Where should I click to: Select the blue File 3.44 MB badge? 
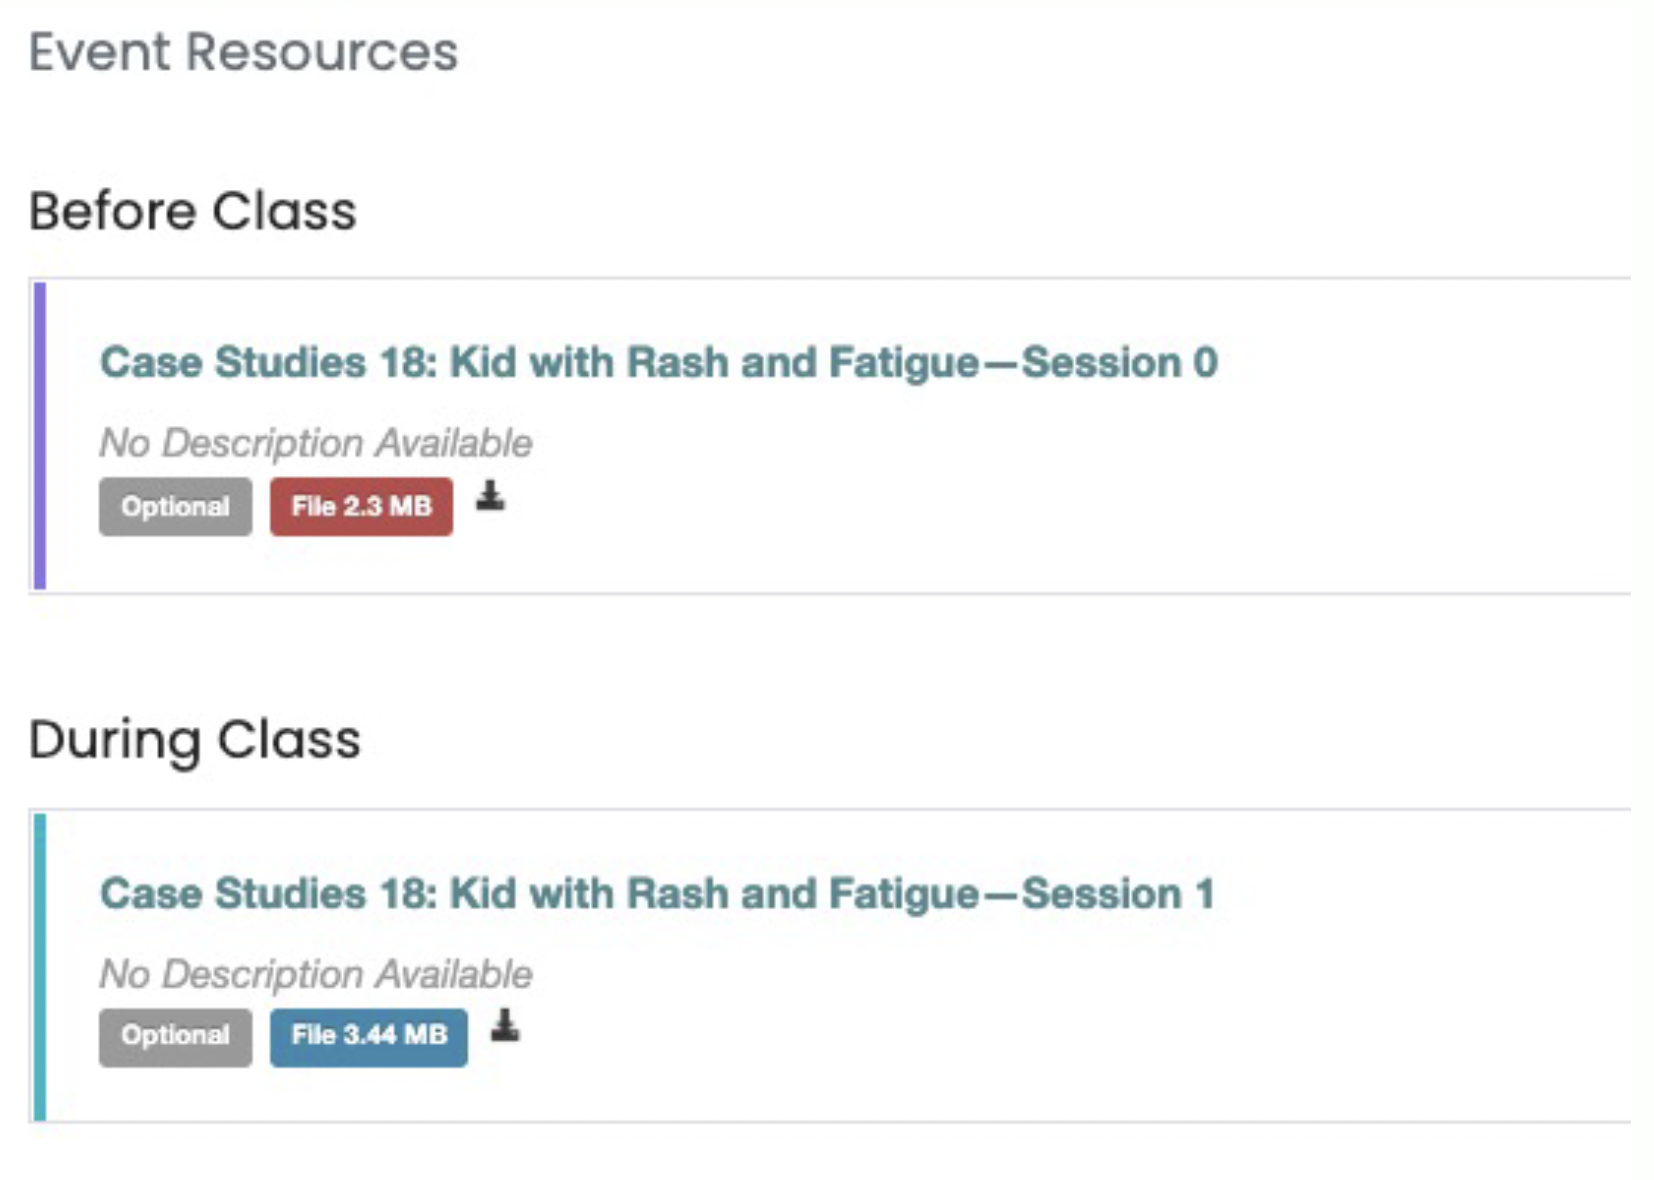(367, 1036)
